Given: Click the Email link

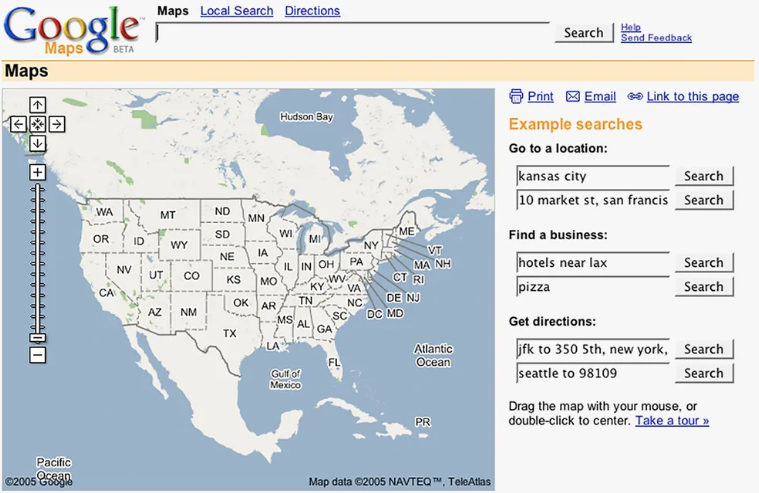Looking at the screenshot, I should 600,96.
